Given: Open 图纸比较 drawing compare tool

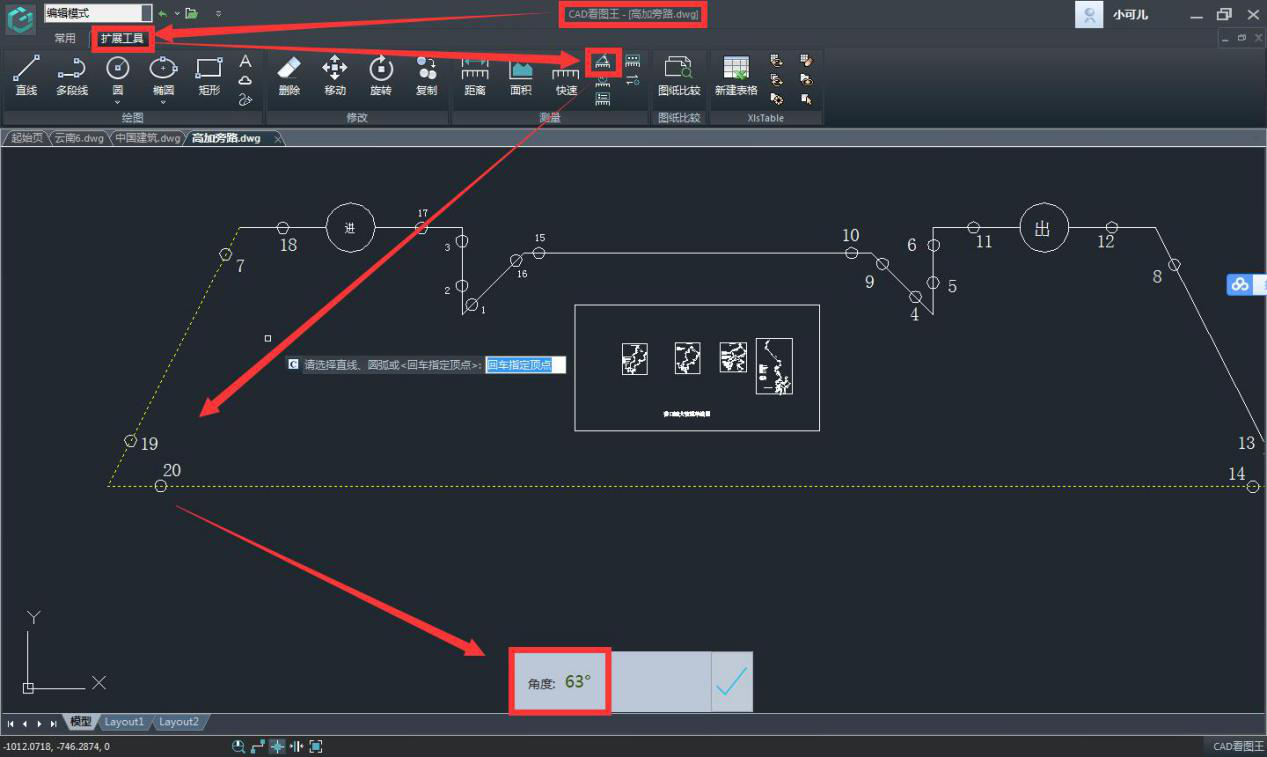Looking at the screenshot, I should click(679, 76).
